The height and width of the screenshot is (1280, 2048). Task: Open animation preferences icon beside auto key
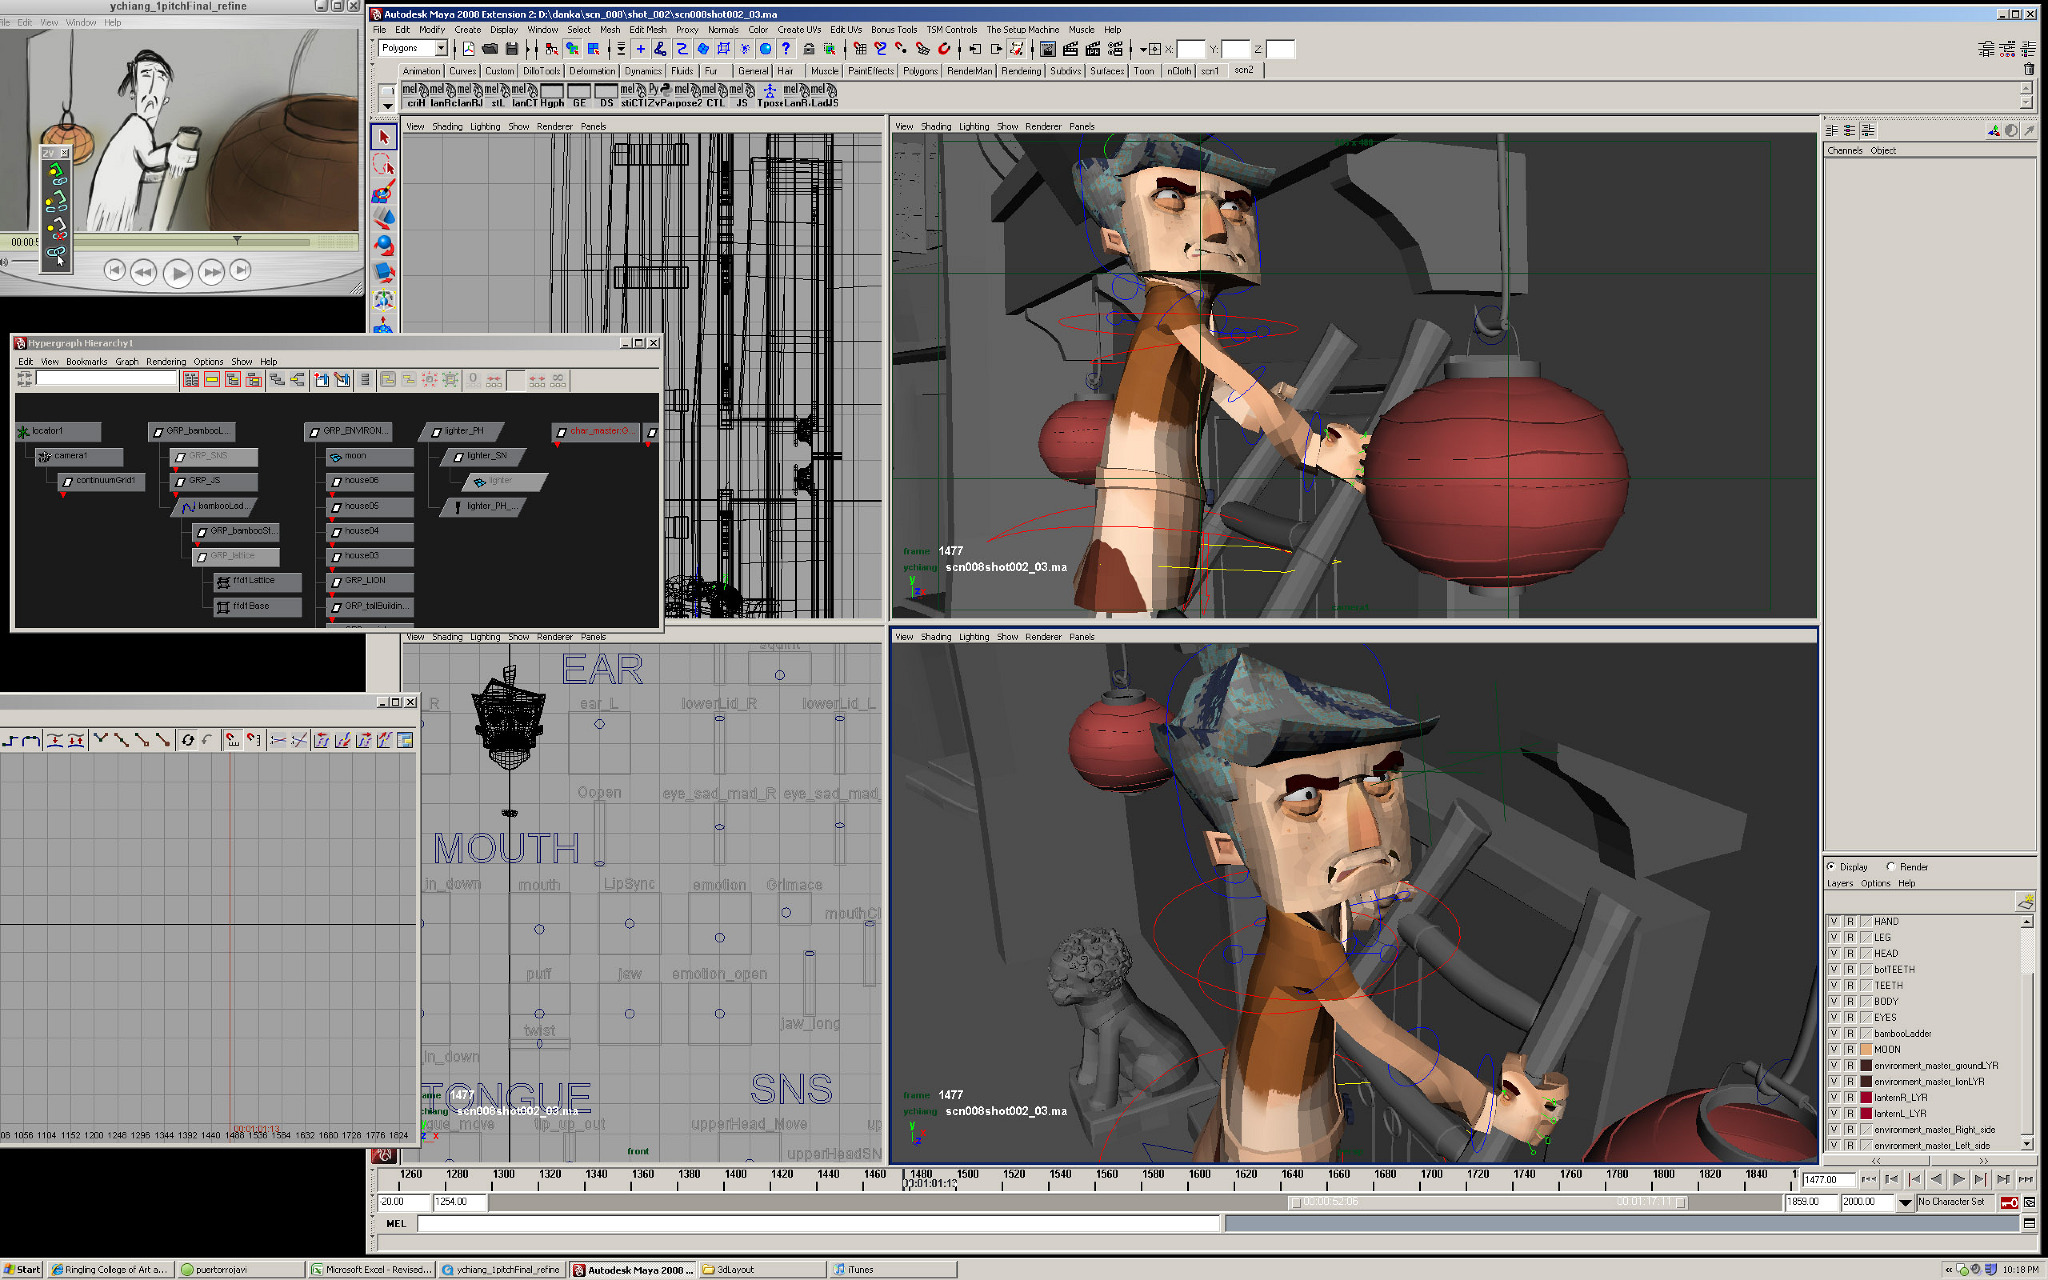point(2029,1202)
